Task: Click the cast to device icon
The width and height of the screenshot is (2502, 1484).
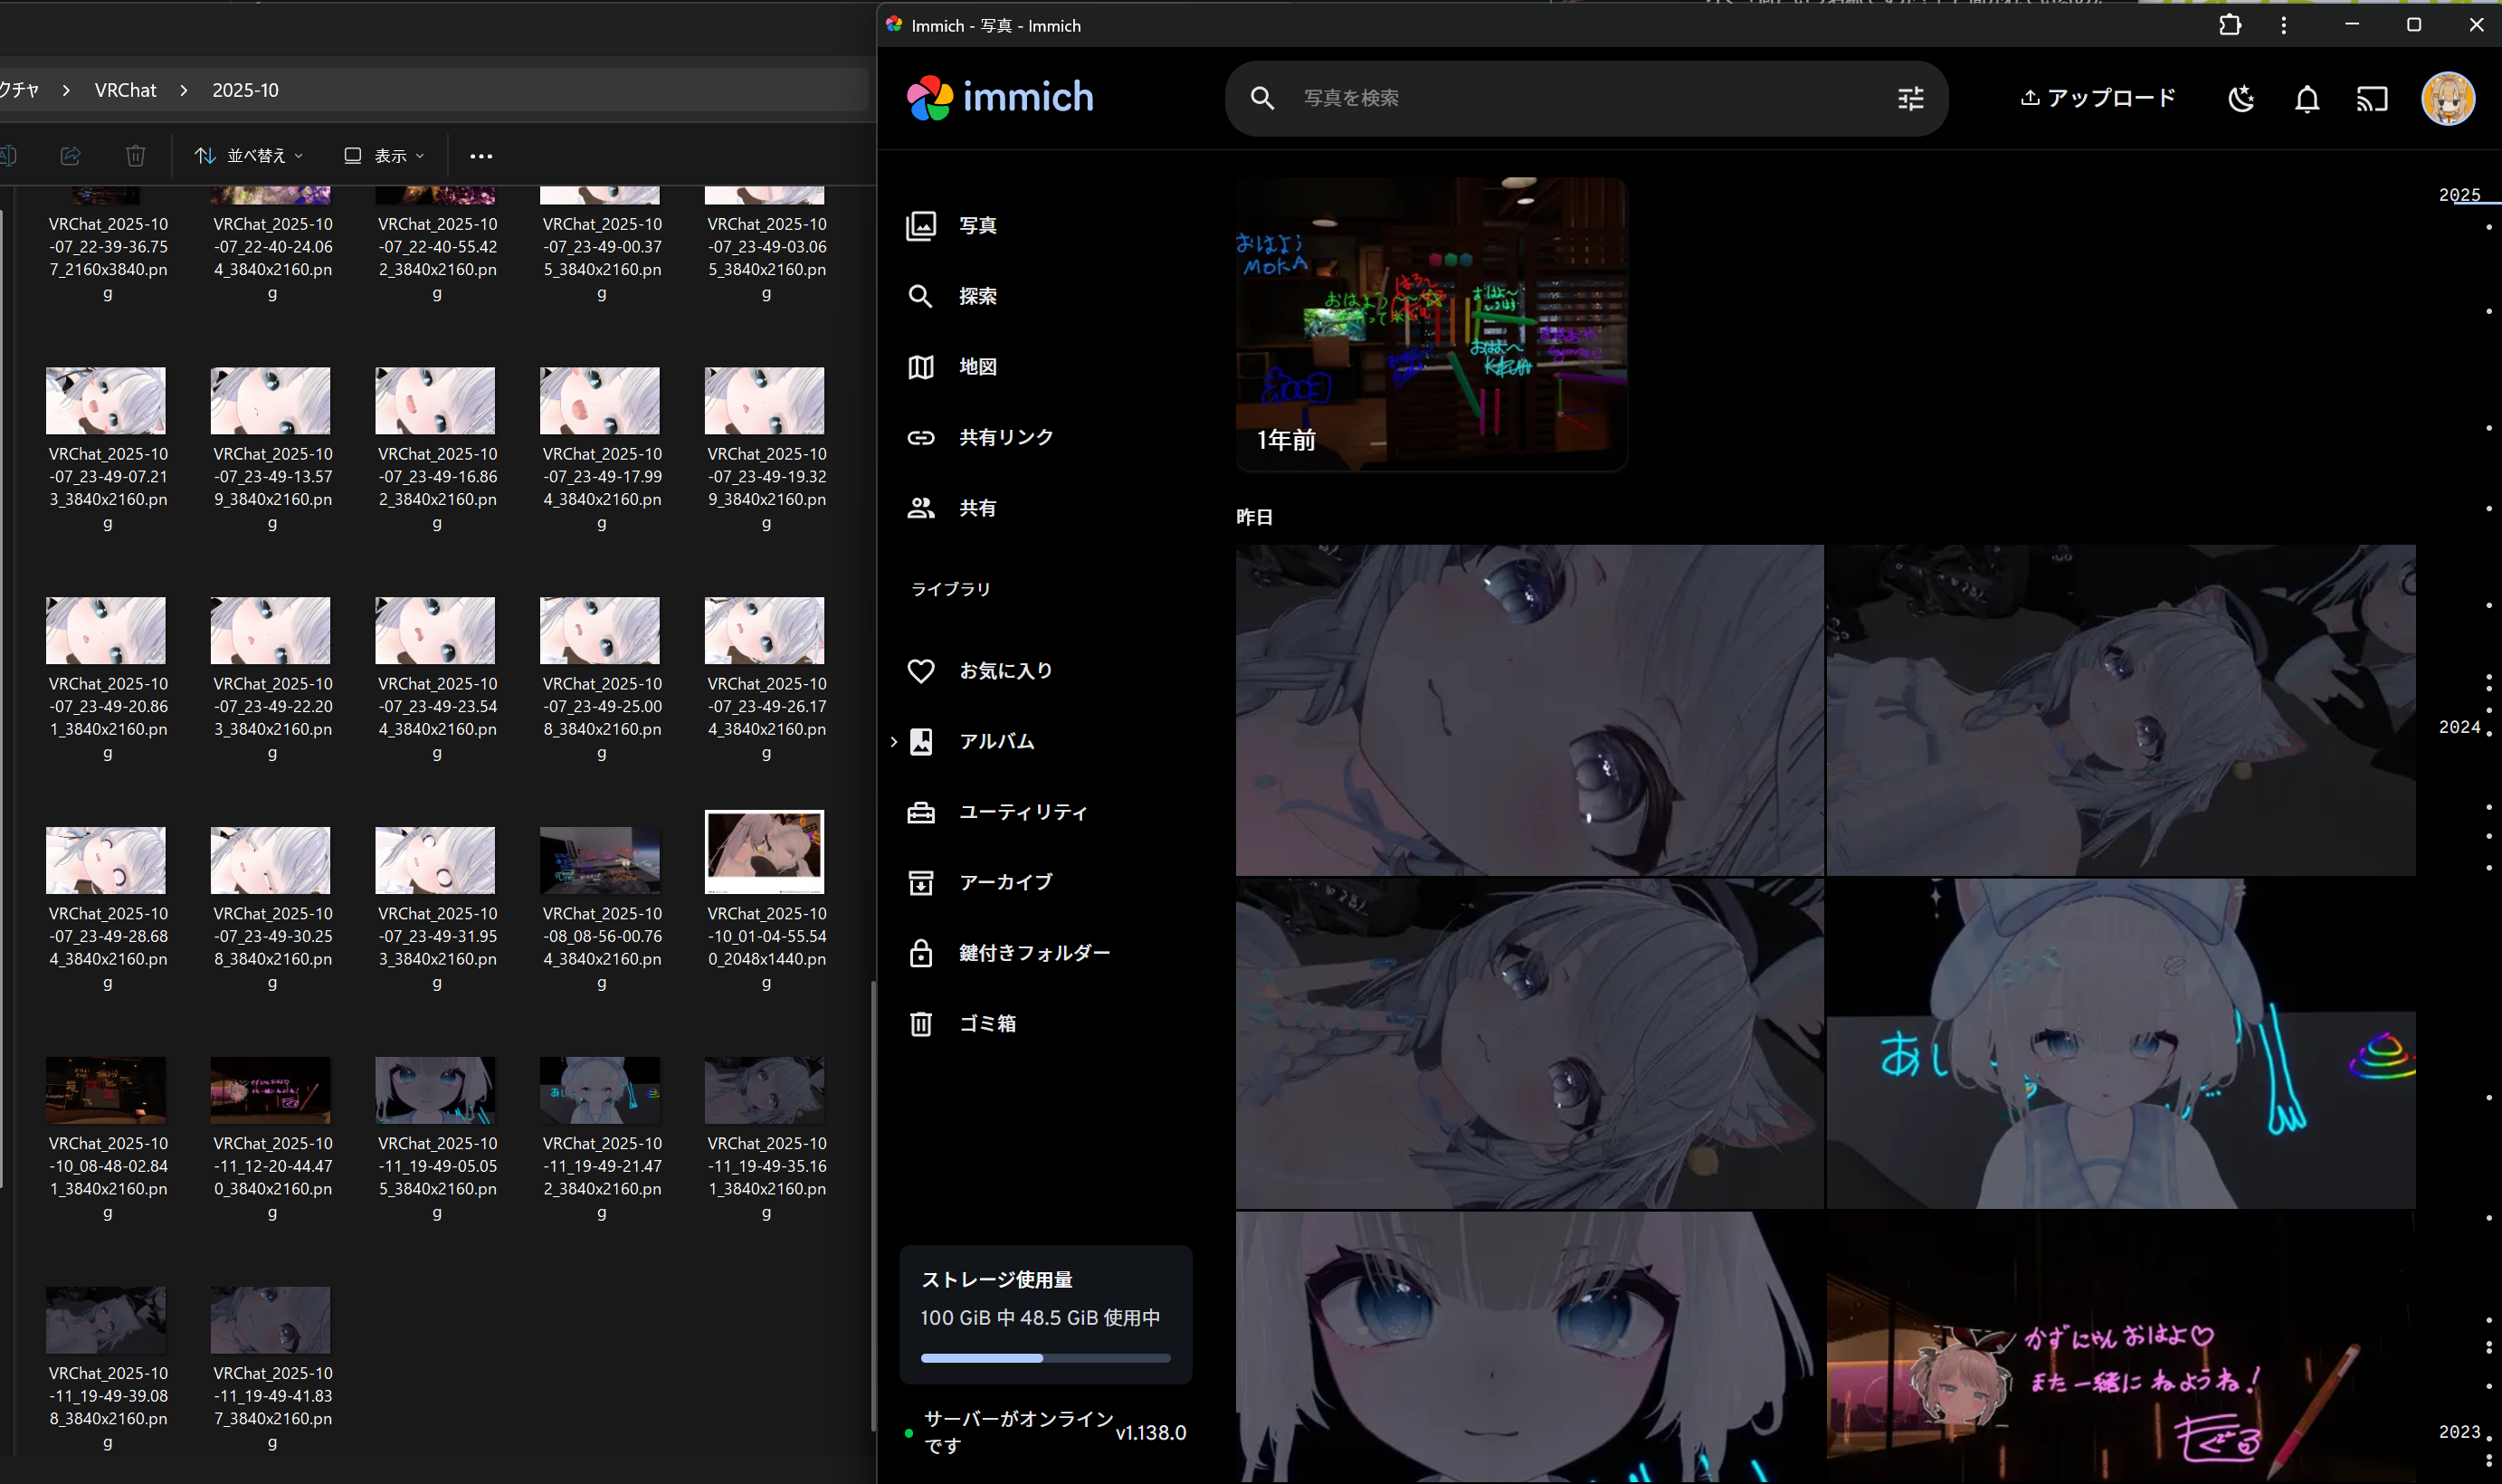Action: 2371,98
